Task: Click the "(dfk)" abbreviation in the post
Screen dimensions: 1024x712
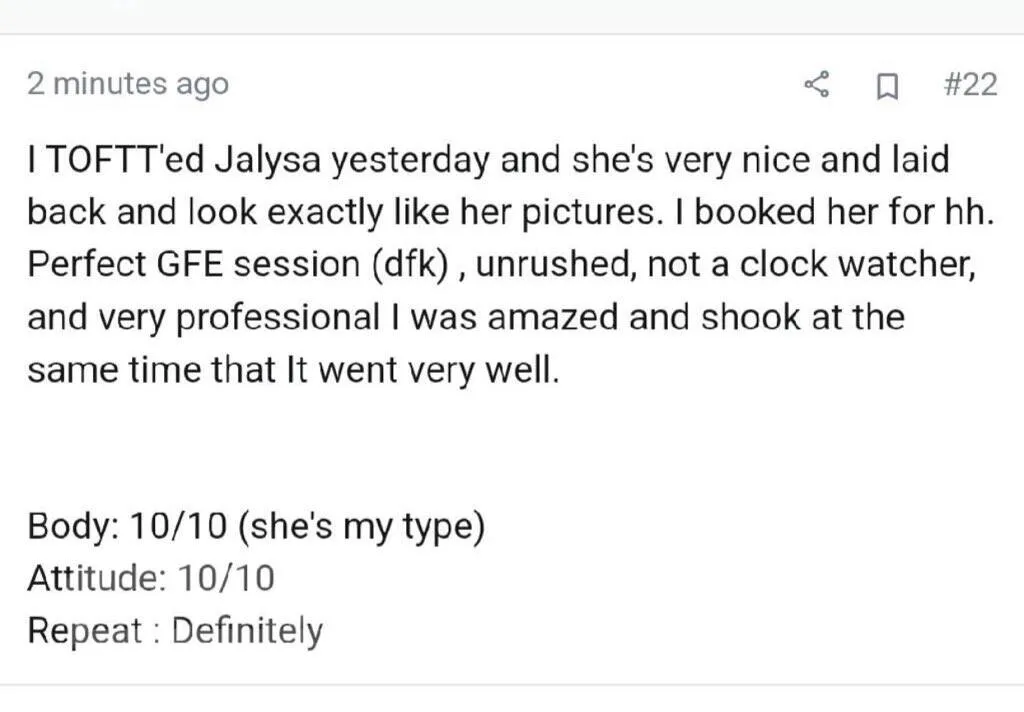Action: pos(407,265)
